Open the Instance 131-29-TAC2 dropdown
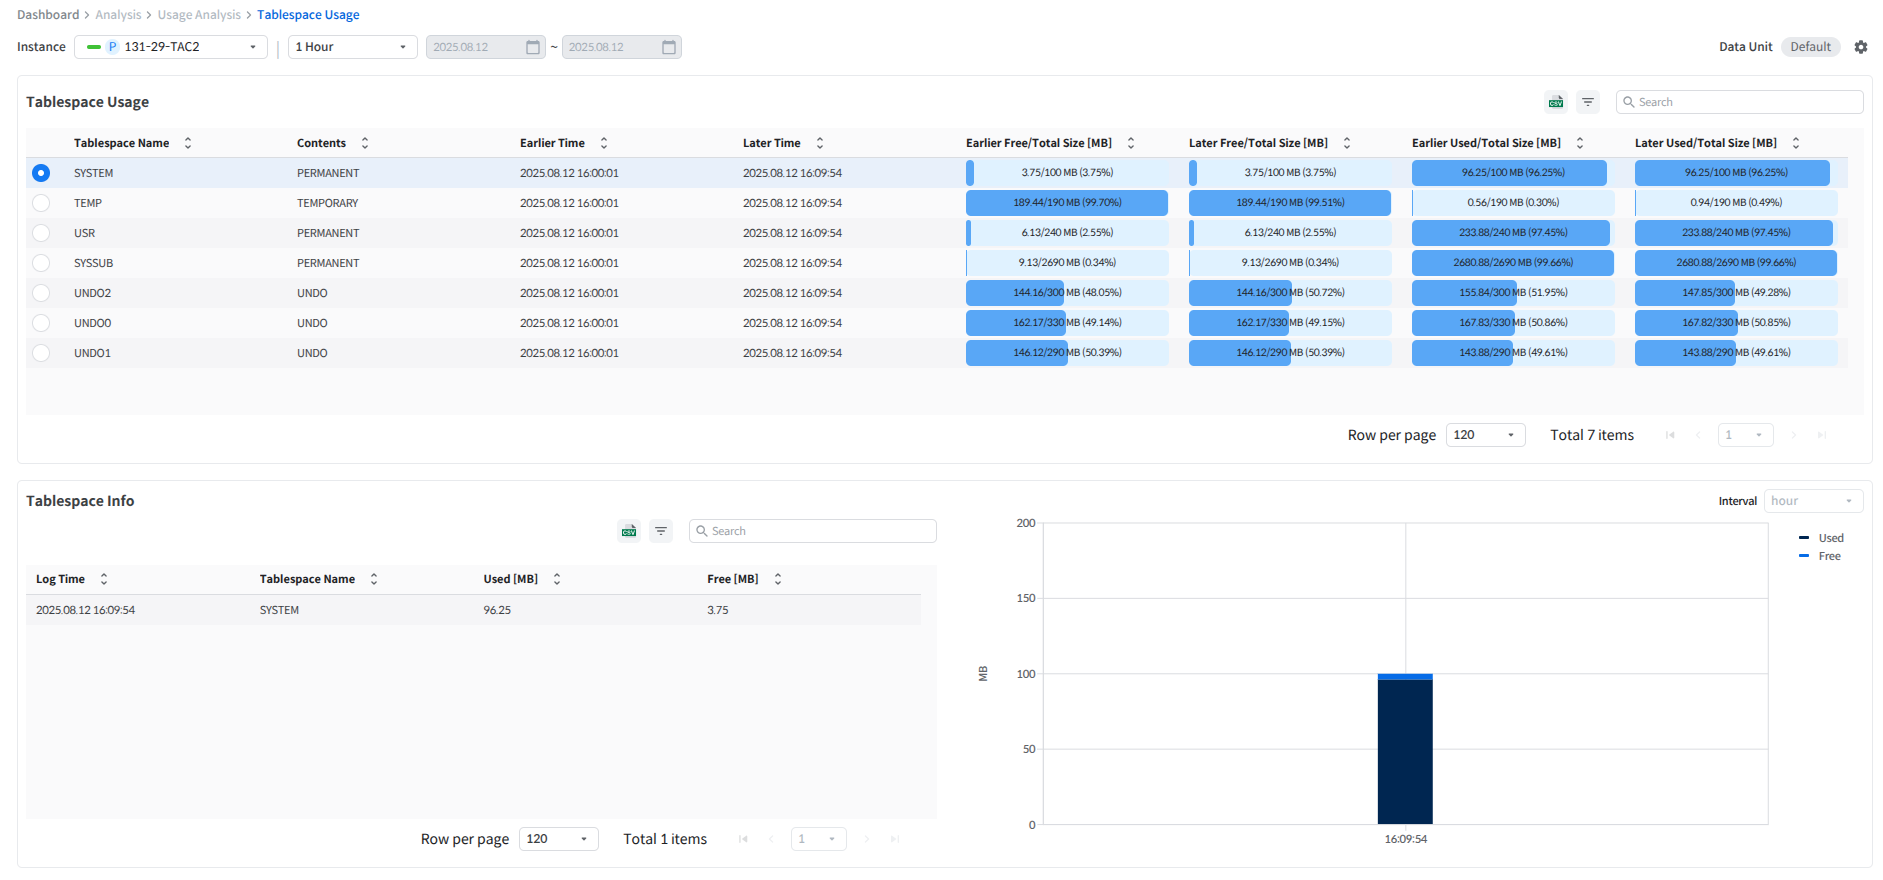 [x=171, y=47]
